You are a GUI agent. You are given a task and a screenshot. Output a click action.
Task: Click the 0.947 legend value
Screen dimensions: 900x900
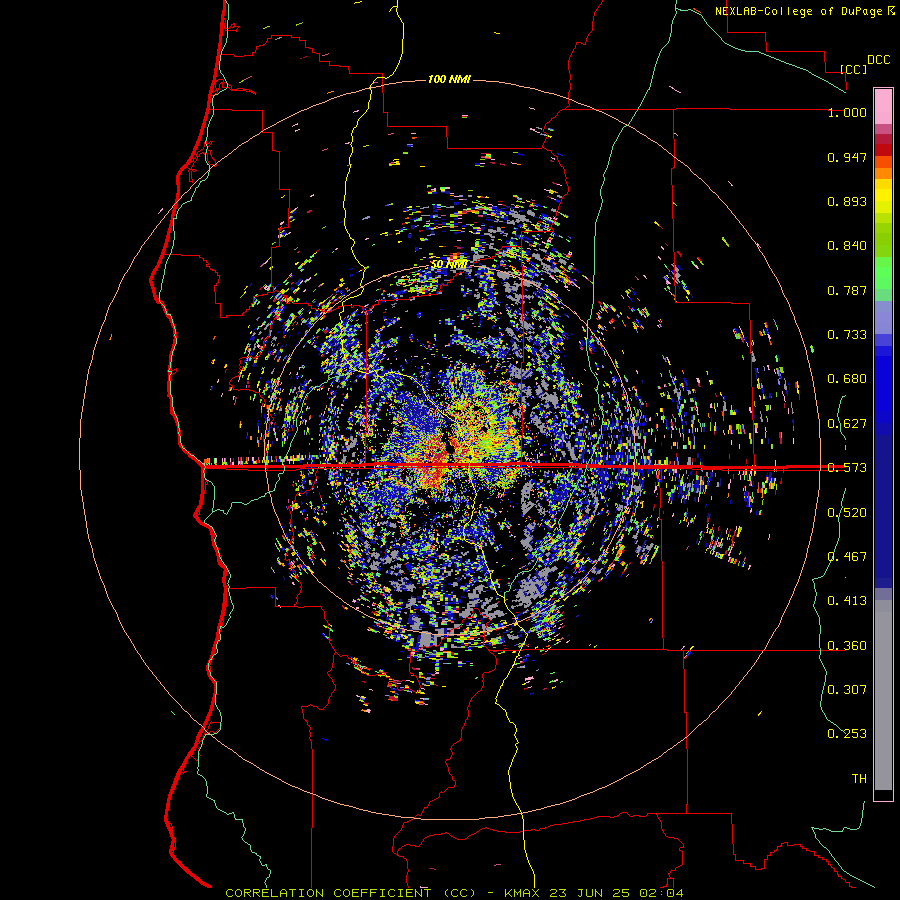[x=847, y=157]
